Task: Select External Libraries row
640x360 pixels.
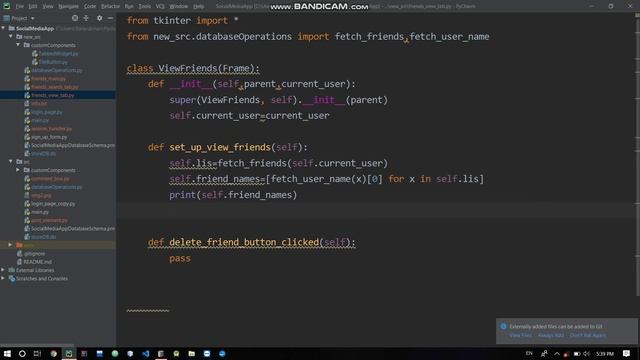Action: pos(35,270)
